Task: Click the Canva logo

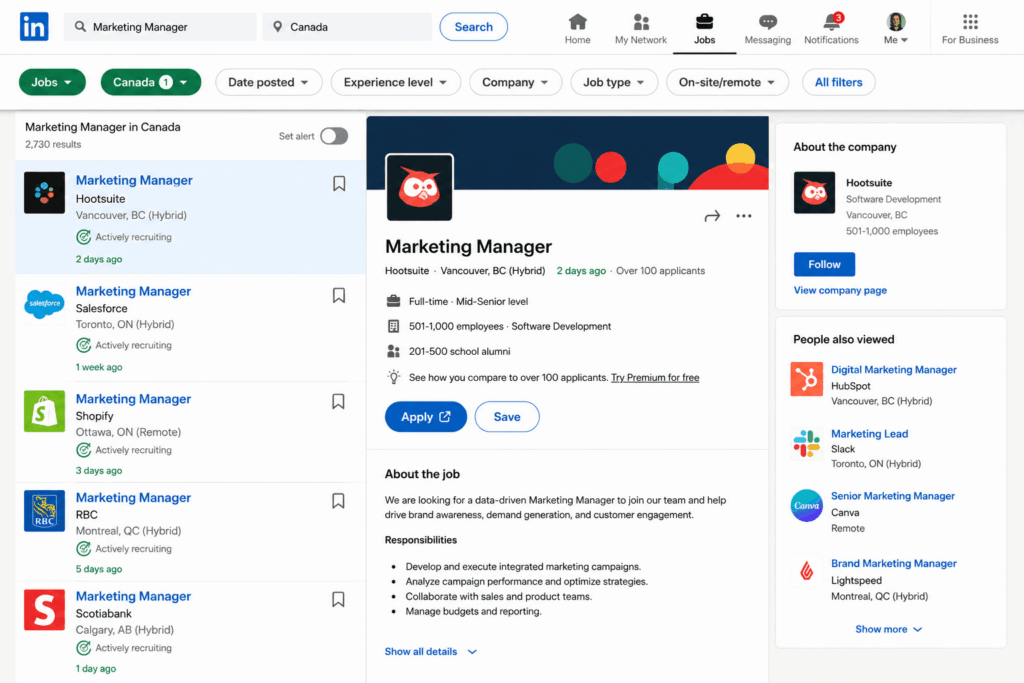Action: click(x=807, y=505)
